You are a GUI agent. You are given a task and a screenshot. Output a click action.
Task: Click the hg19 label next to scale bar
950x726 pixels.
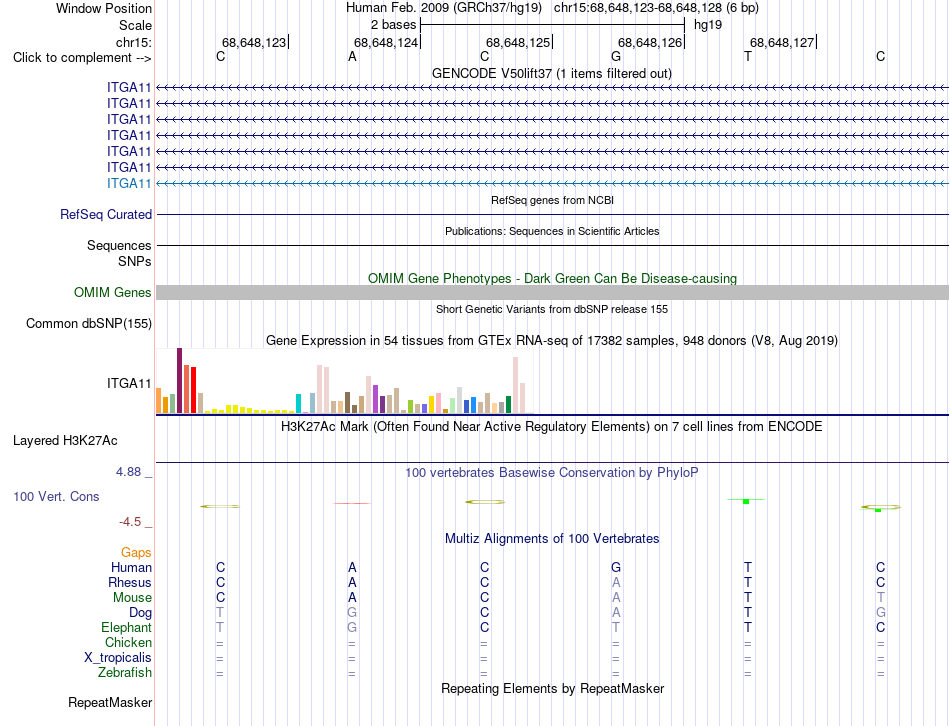[x=708, y=25]
